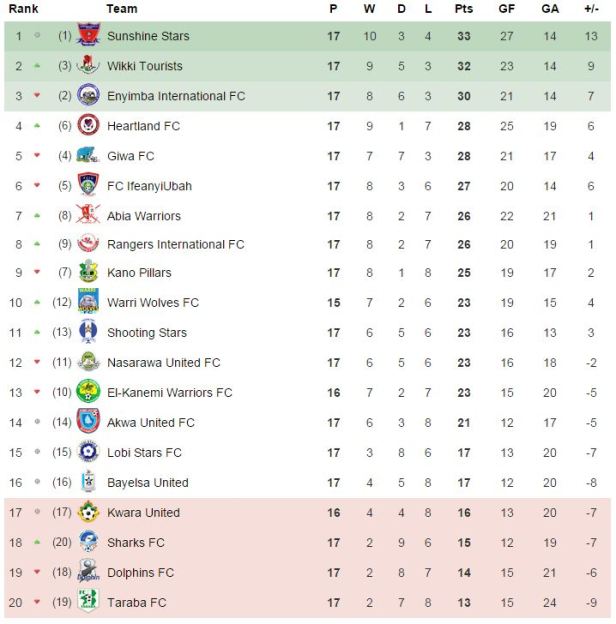Image resolution: width=616 pixels, height=624 pixels.
Task: Click the Sharks FC team name
Action: tap(136, 543)
